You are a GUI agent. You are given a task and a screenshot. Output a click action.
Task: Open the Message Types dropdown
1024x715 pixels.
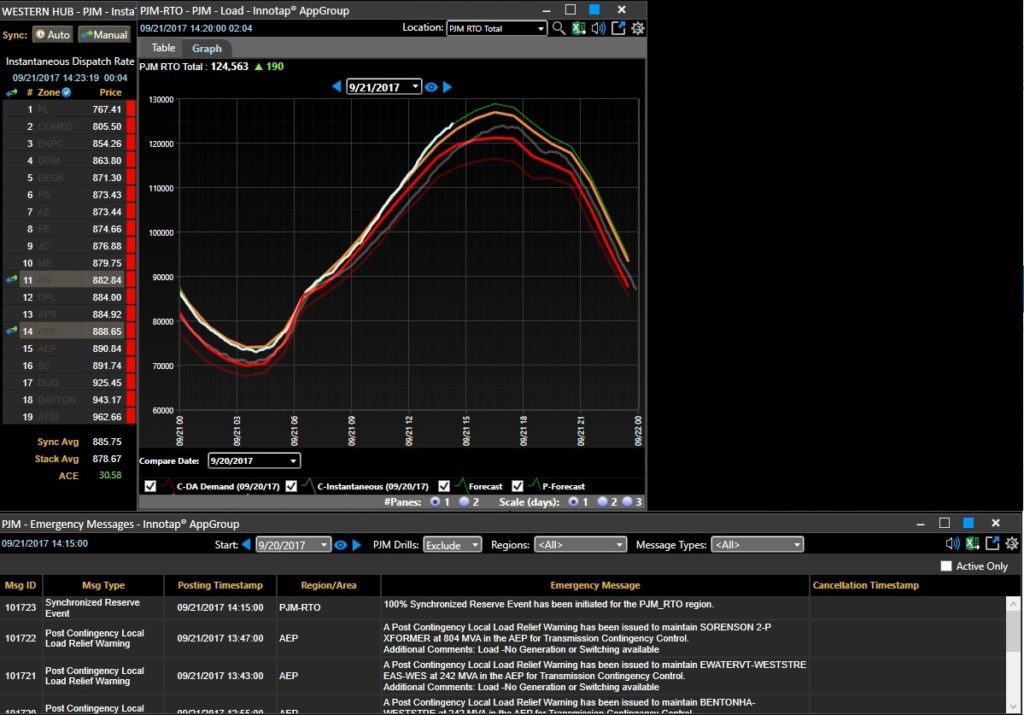pos(758,545)
